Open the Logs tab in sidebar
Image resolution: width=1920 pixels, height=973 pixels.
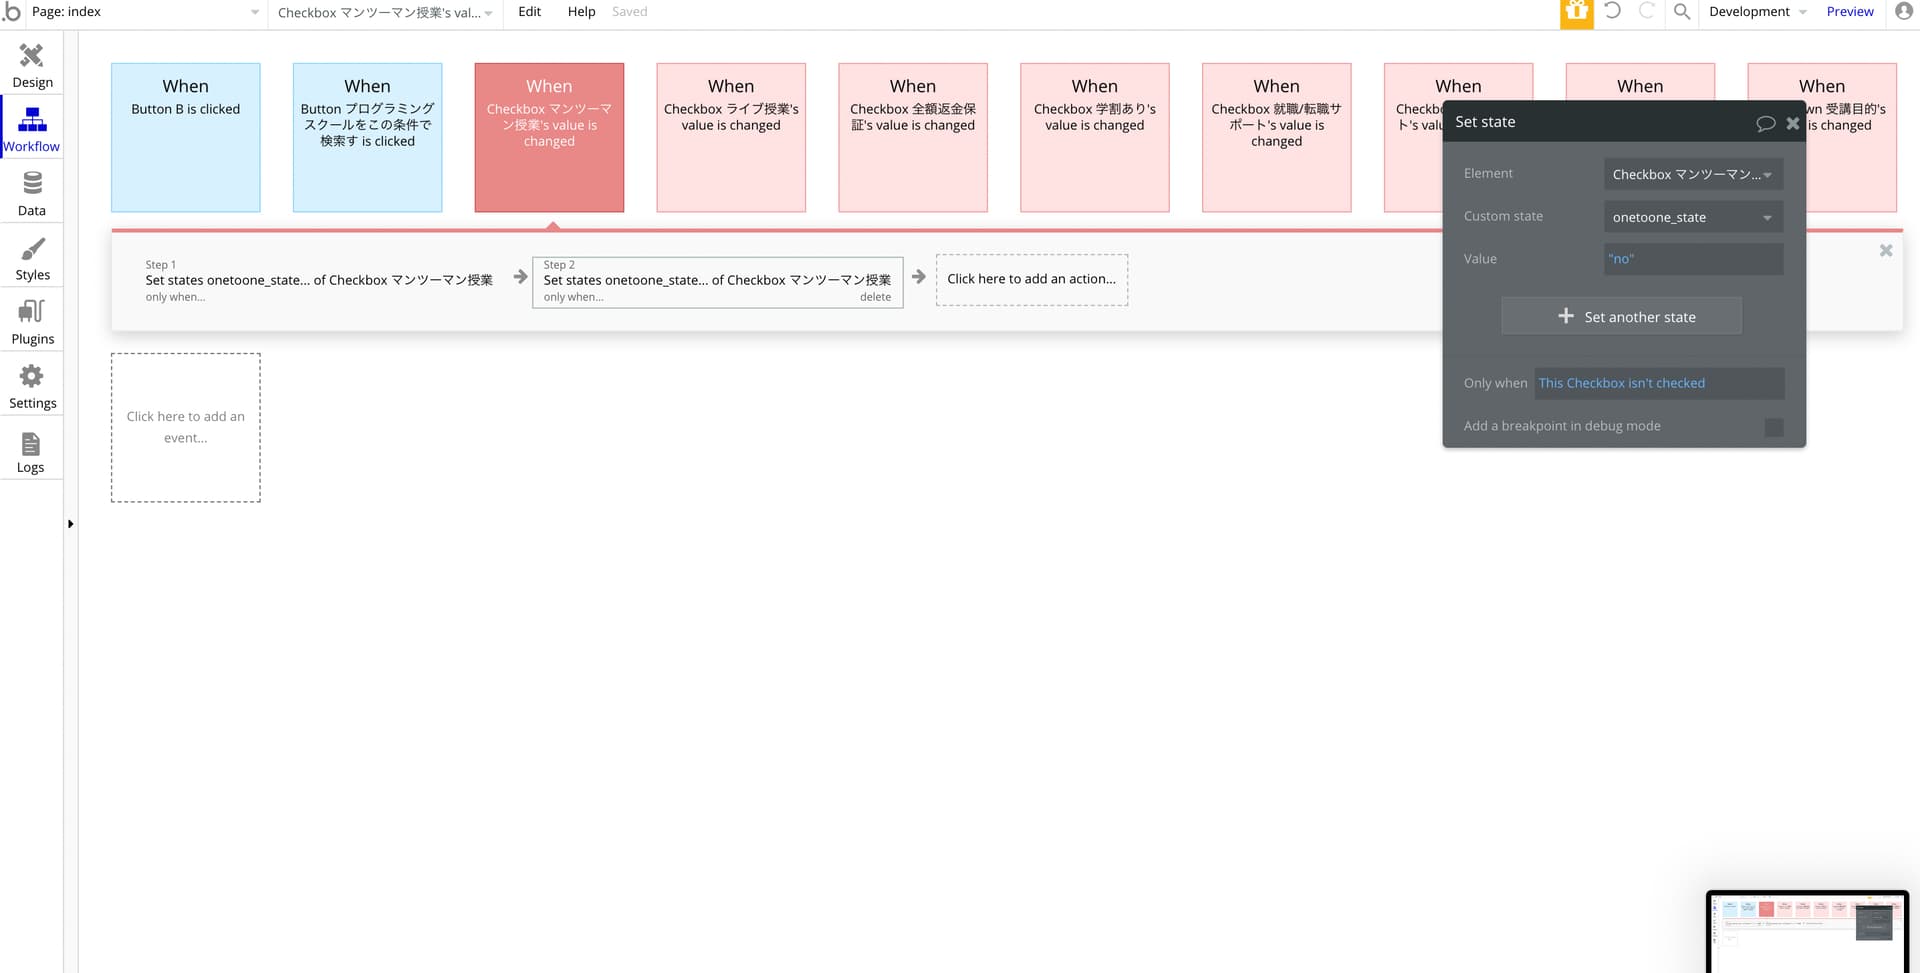[x=32, y=452]
